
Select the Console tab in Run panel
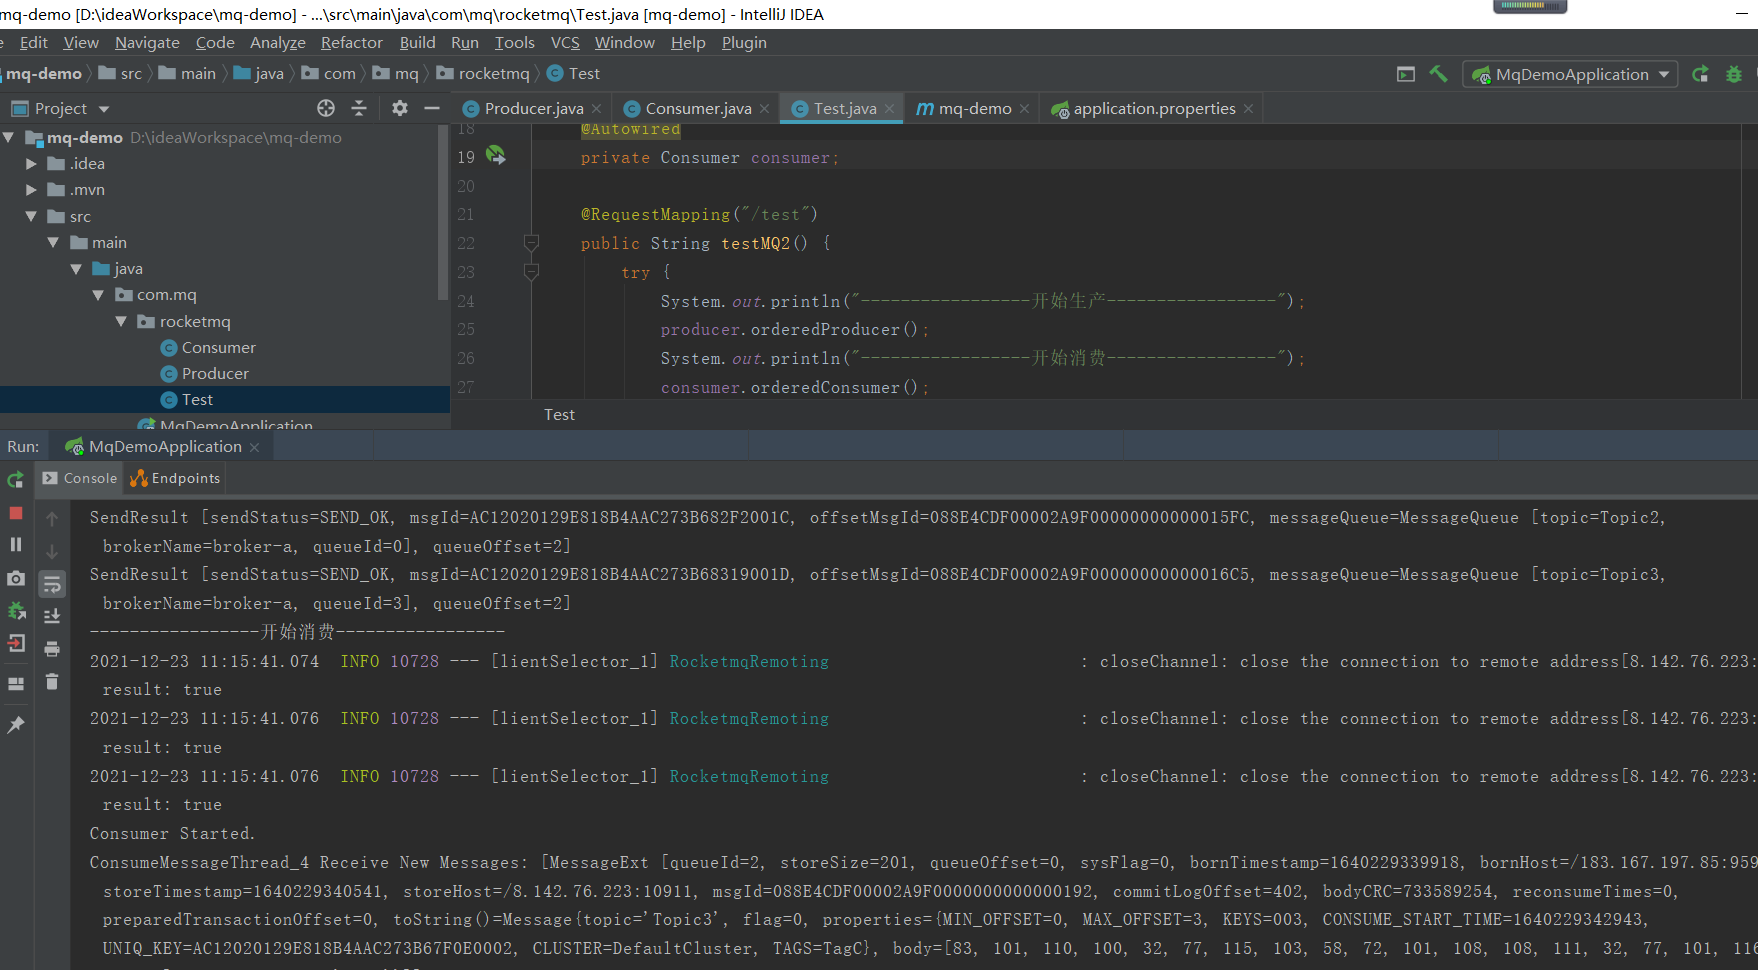pos(79,478)
